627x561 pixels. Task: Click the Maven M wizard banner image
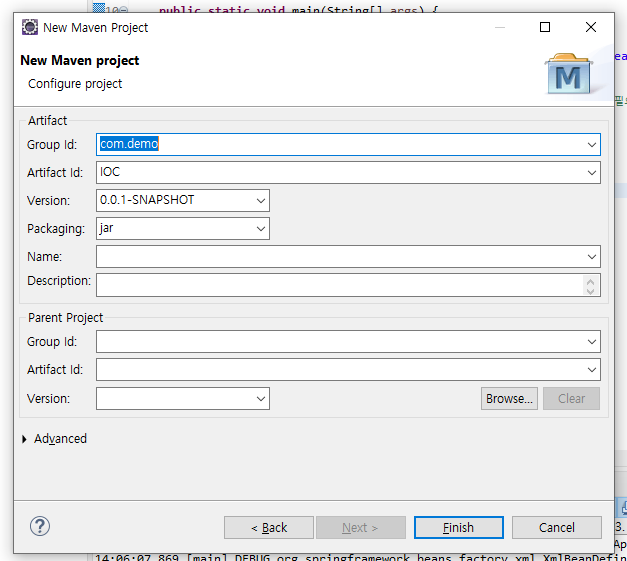click(x=569, y=74)
